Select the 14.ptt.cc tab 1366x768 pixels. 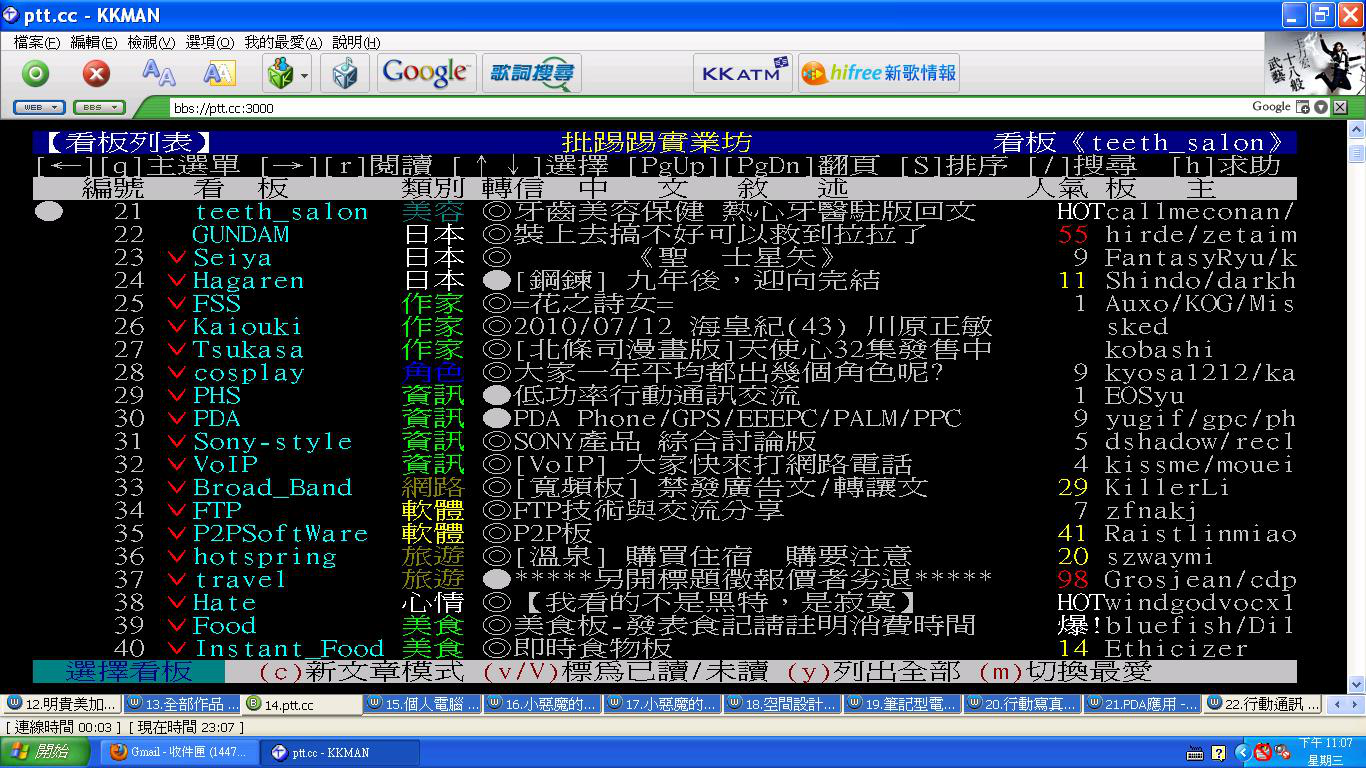[302, 704]
